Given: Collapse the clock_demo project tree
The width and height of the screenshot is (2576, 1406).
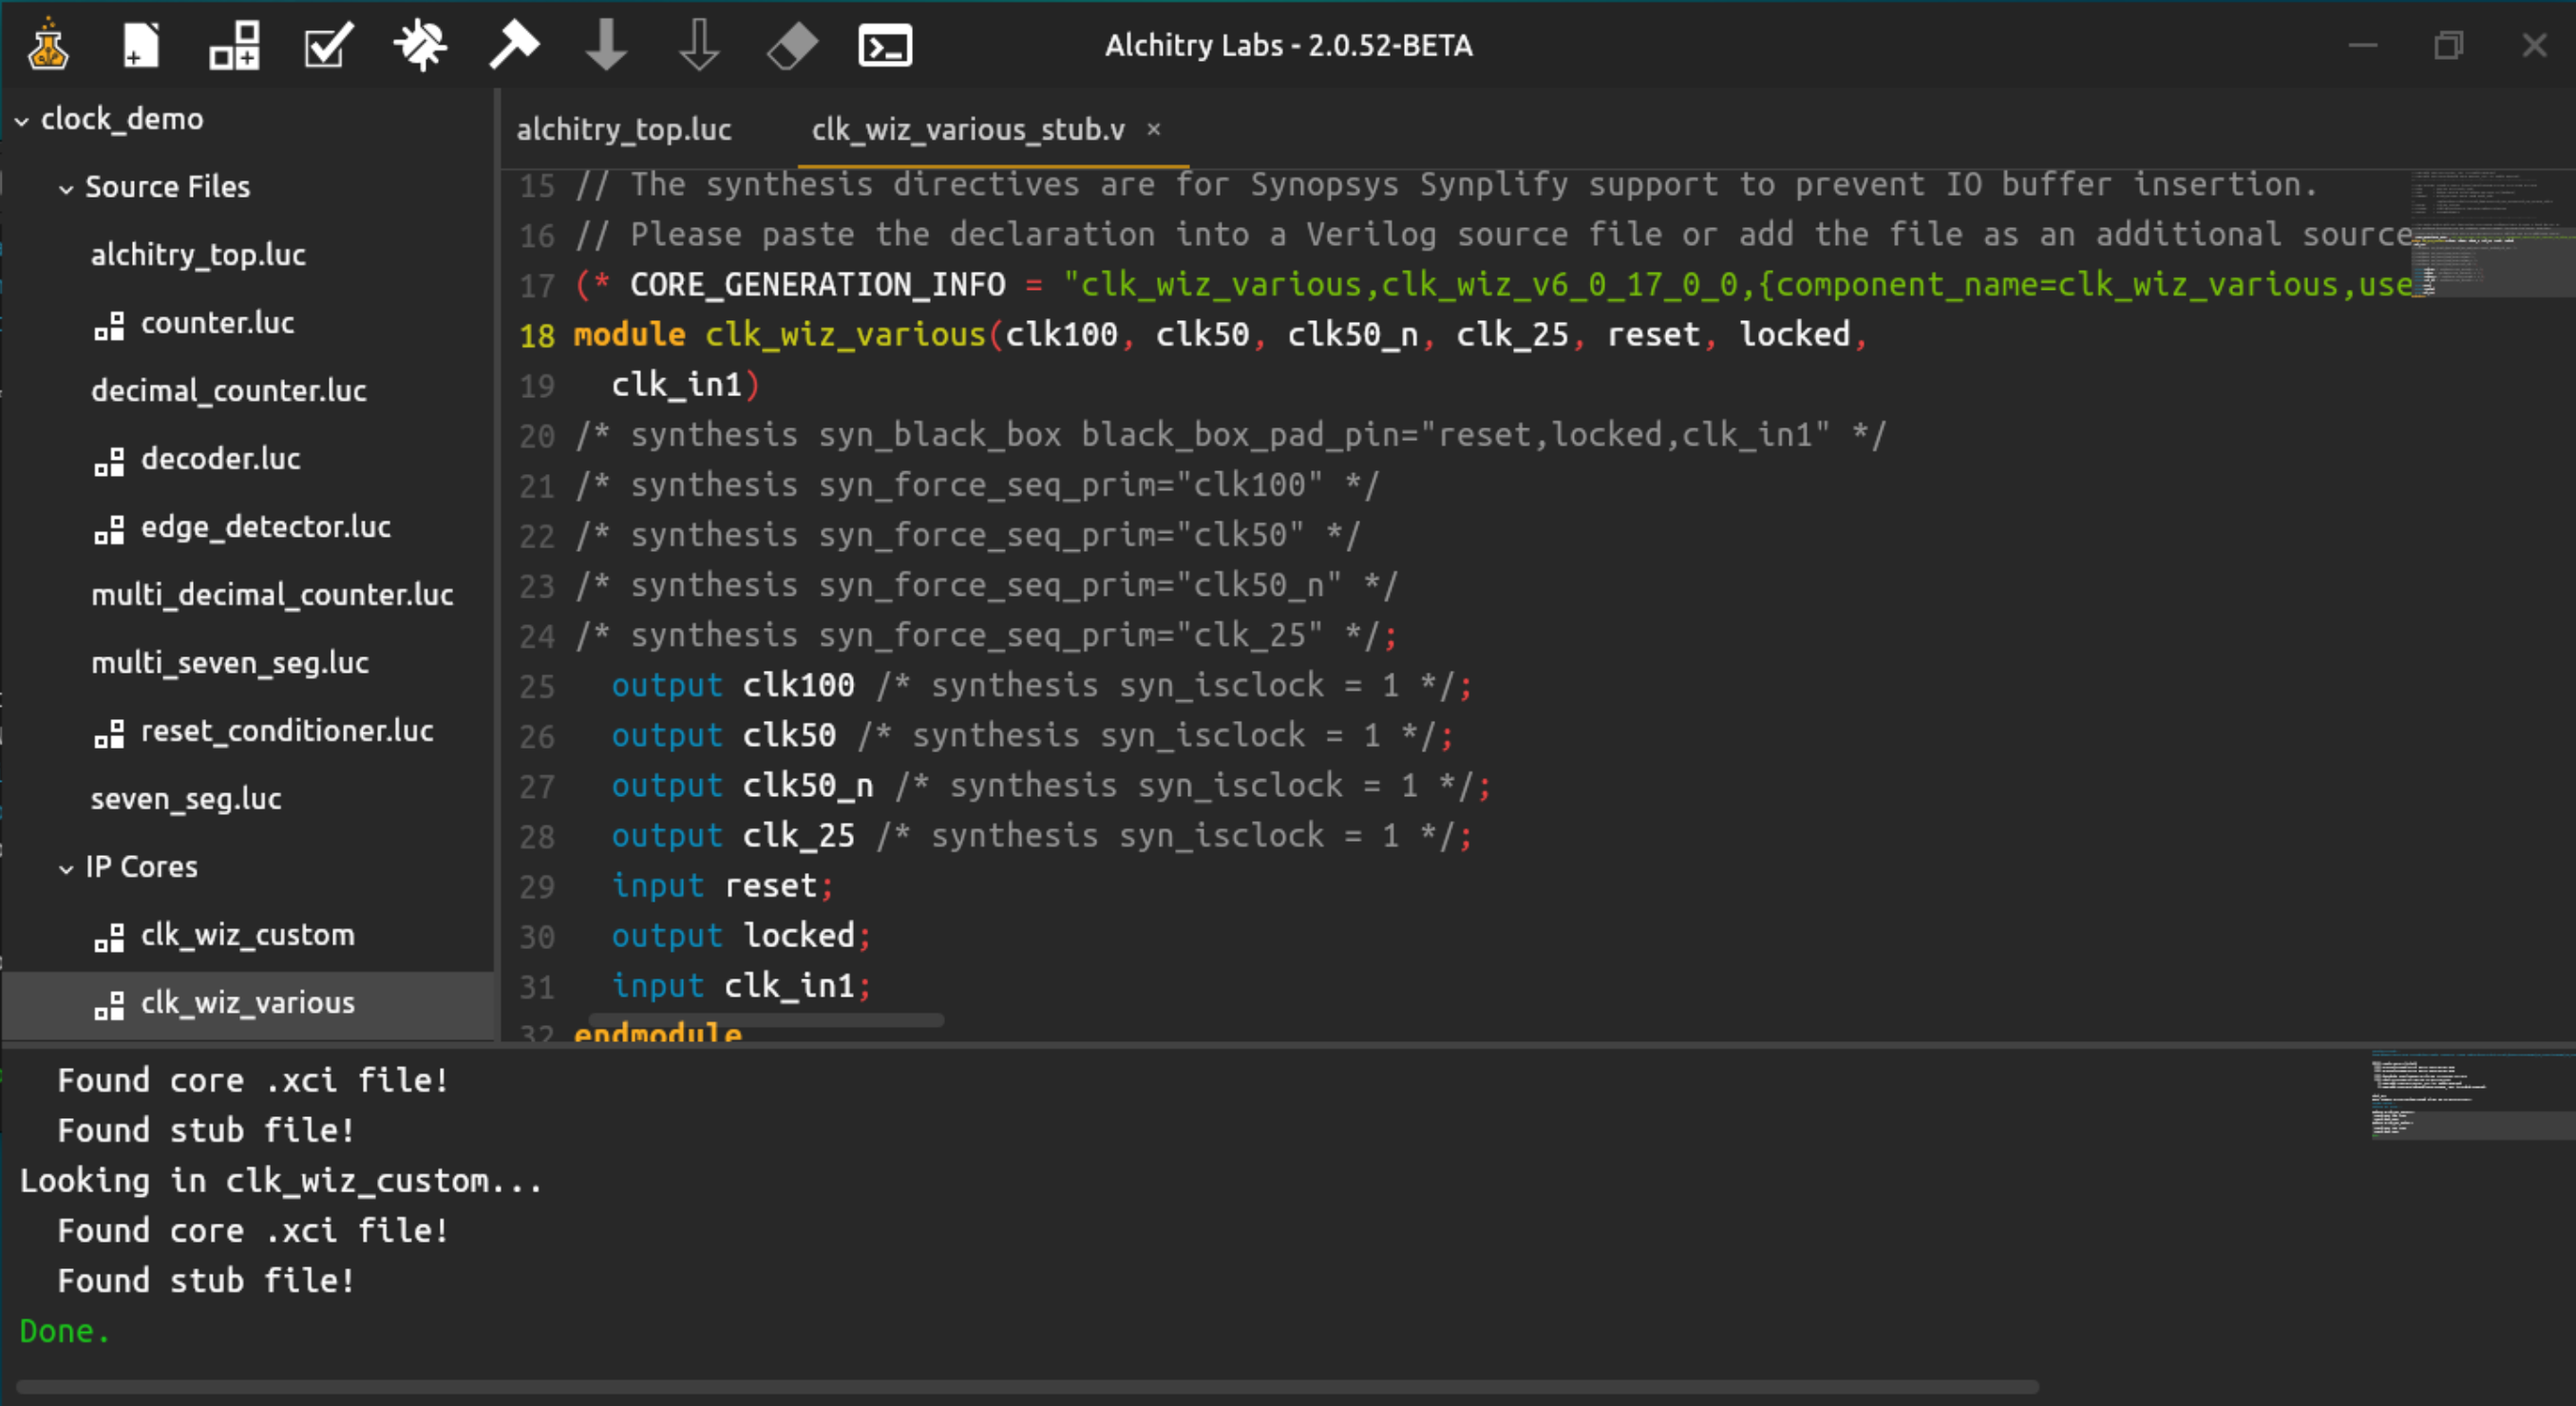Looking at the screenshot, I should point(22,120).
